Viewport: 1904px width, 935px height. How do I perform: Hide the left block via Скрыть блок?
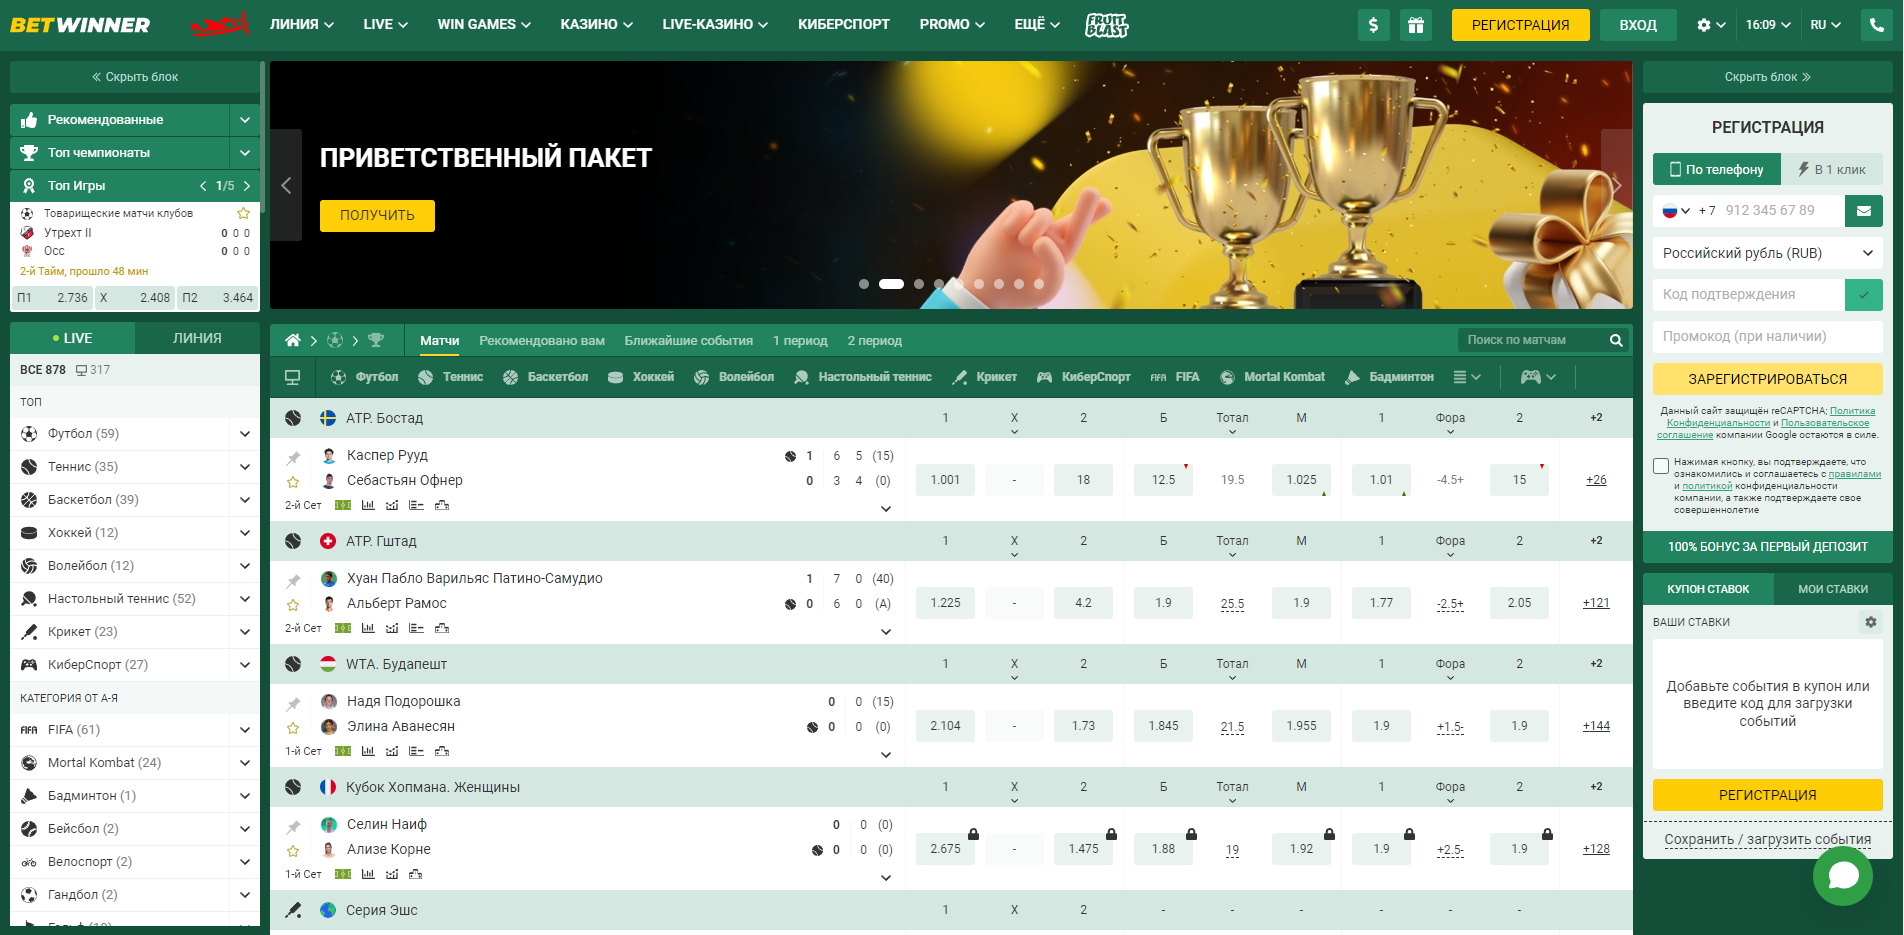click(x=135, y=77)
